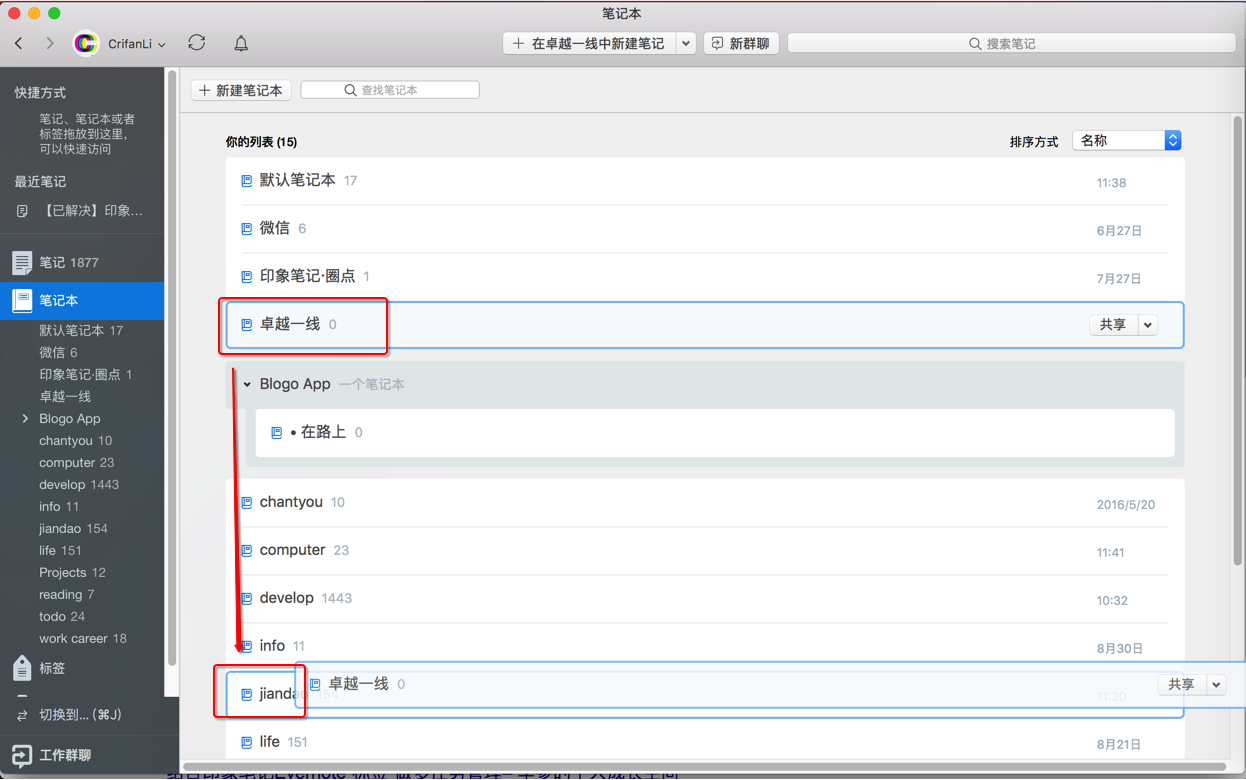Select sidebar notebook info 11
The width and height of the screenshot is (1246, 780).
[59, 506]
